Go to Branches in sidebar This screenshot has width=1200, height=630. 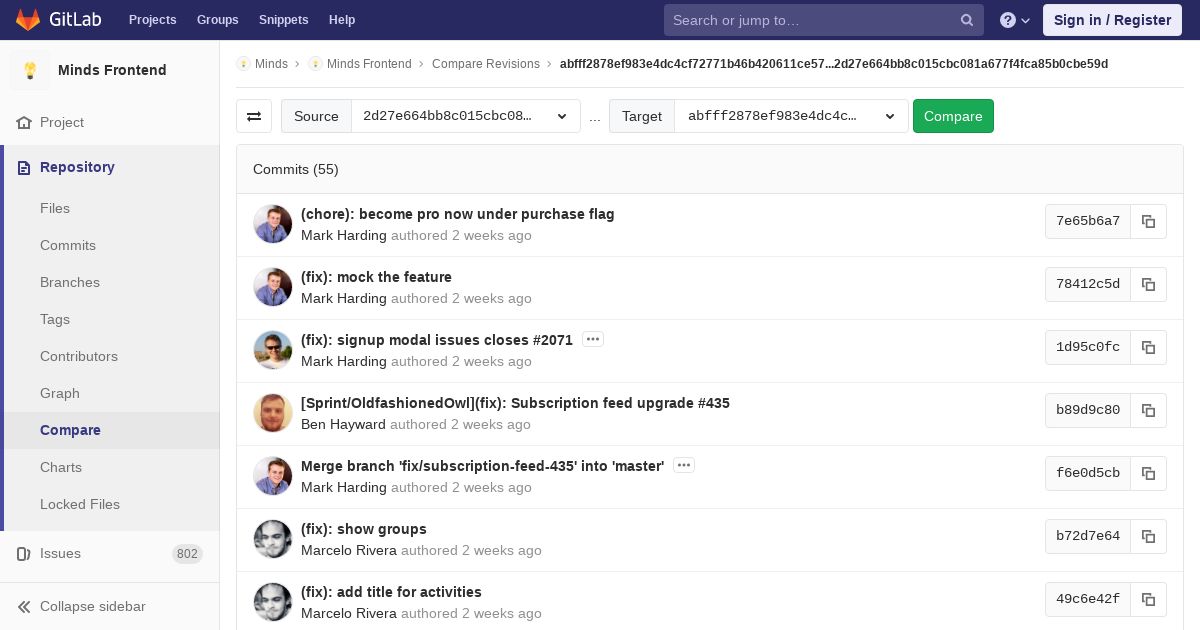tap(70, 282)
